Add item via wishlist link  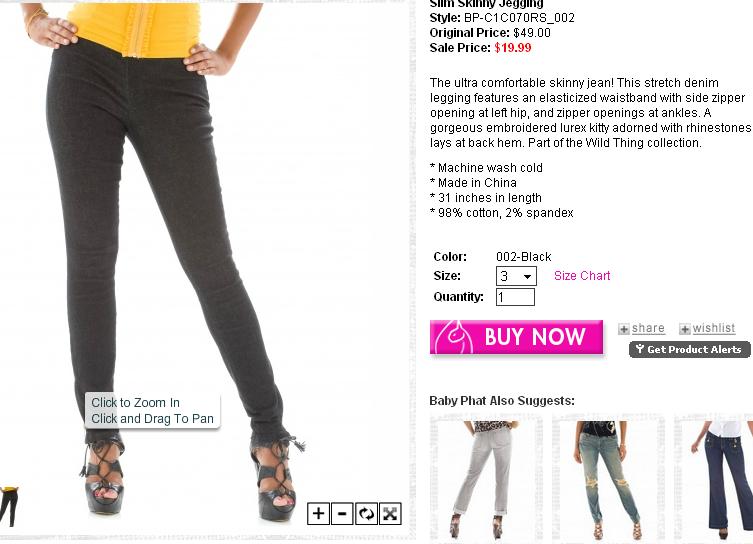714,328
